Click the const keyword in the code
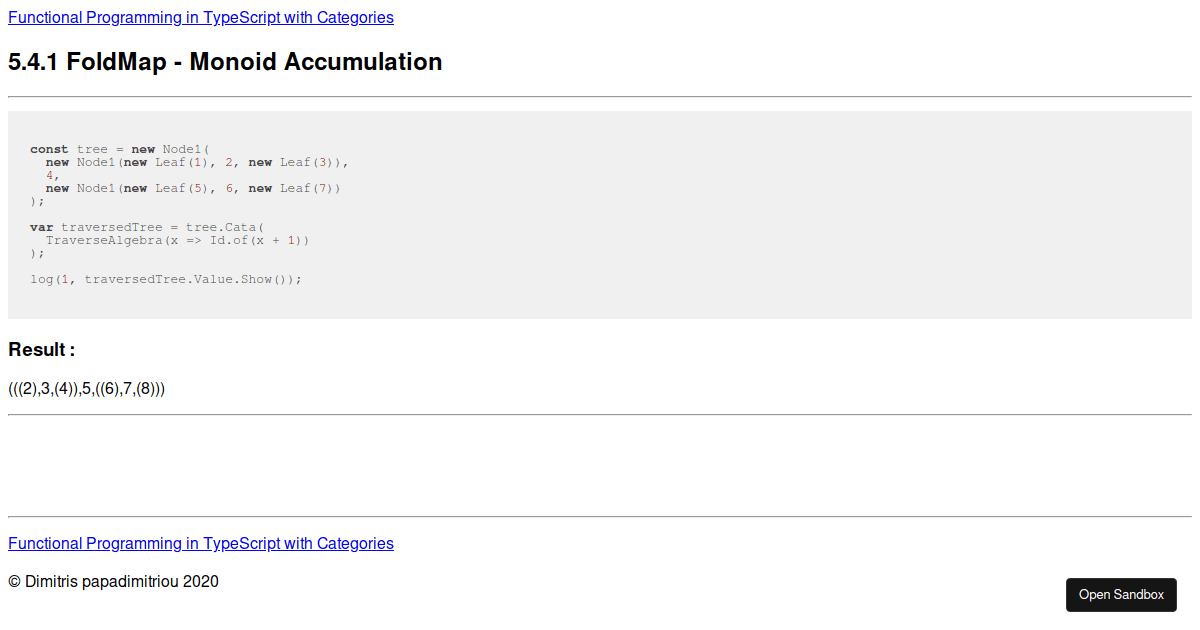Viewport: 1200px width, 630px height. [49, 148]
